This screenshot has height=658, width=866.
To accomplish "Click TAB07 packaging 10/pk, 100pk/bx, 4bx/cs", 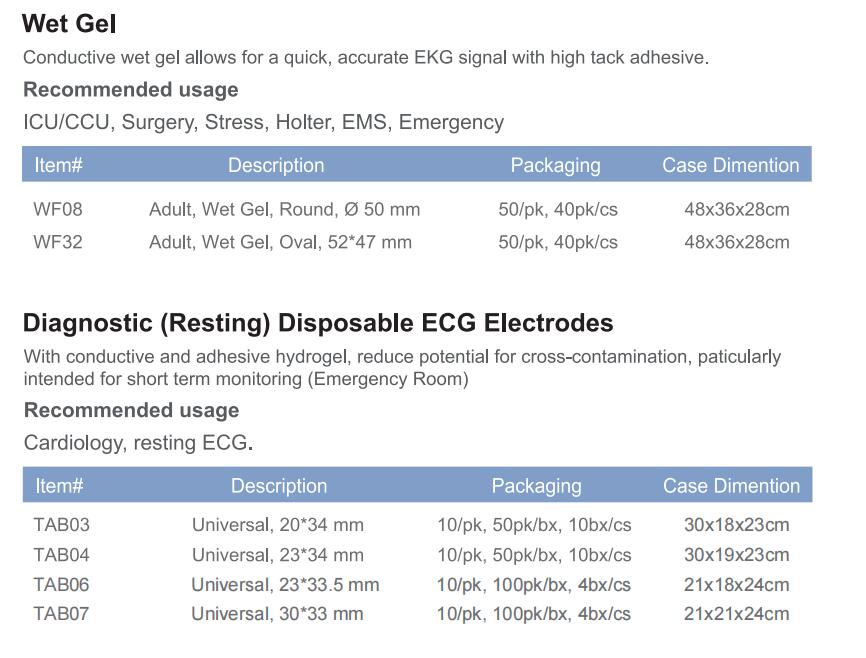I will tap(534, 614).
